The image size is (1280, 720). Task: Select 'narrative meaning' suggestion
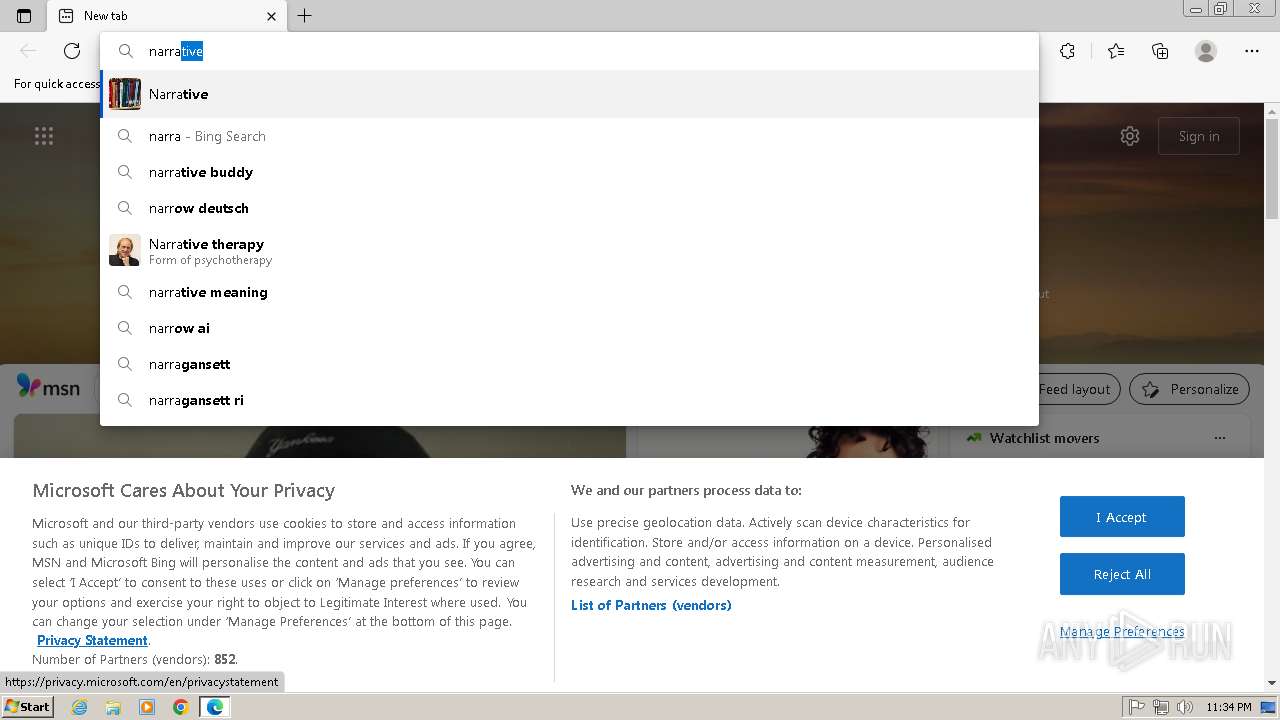[570, 292]
